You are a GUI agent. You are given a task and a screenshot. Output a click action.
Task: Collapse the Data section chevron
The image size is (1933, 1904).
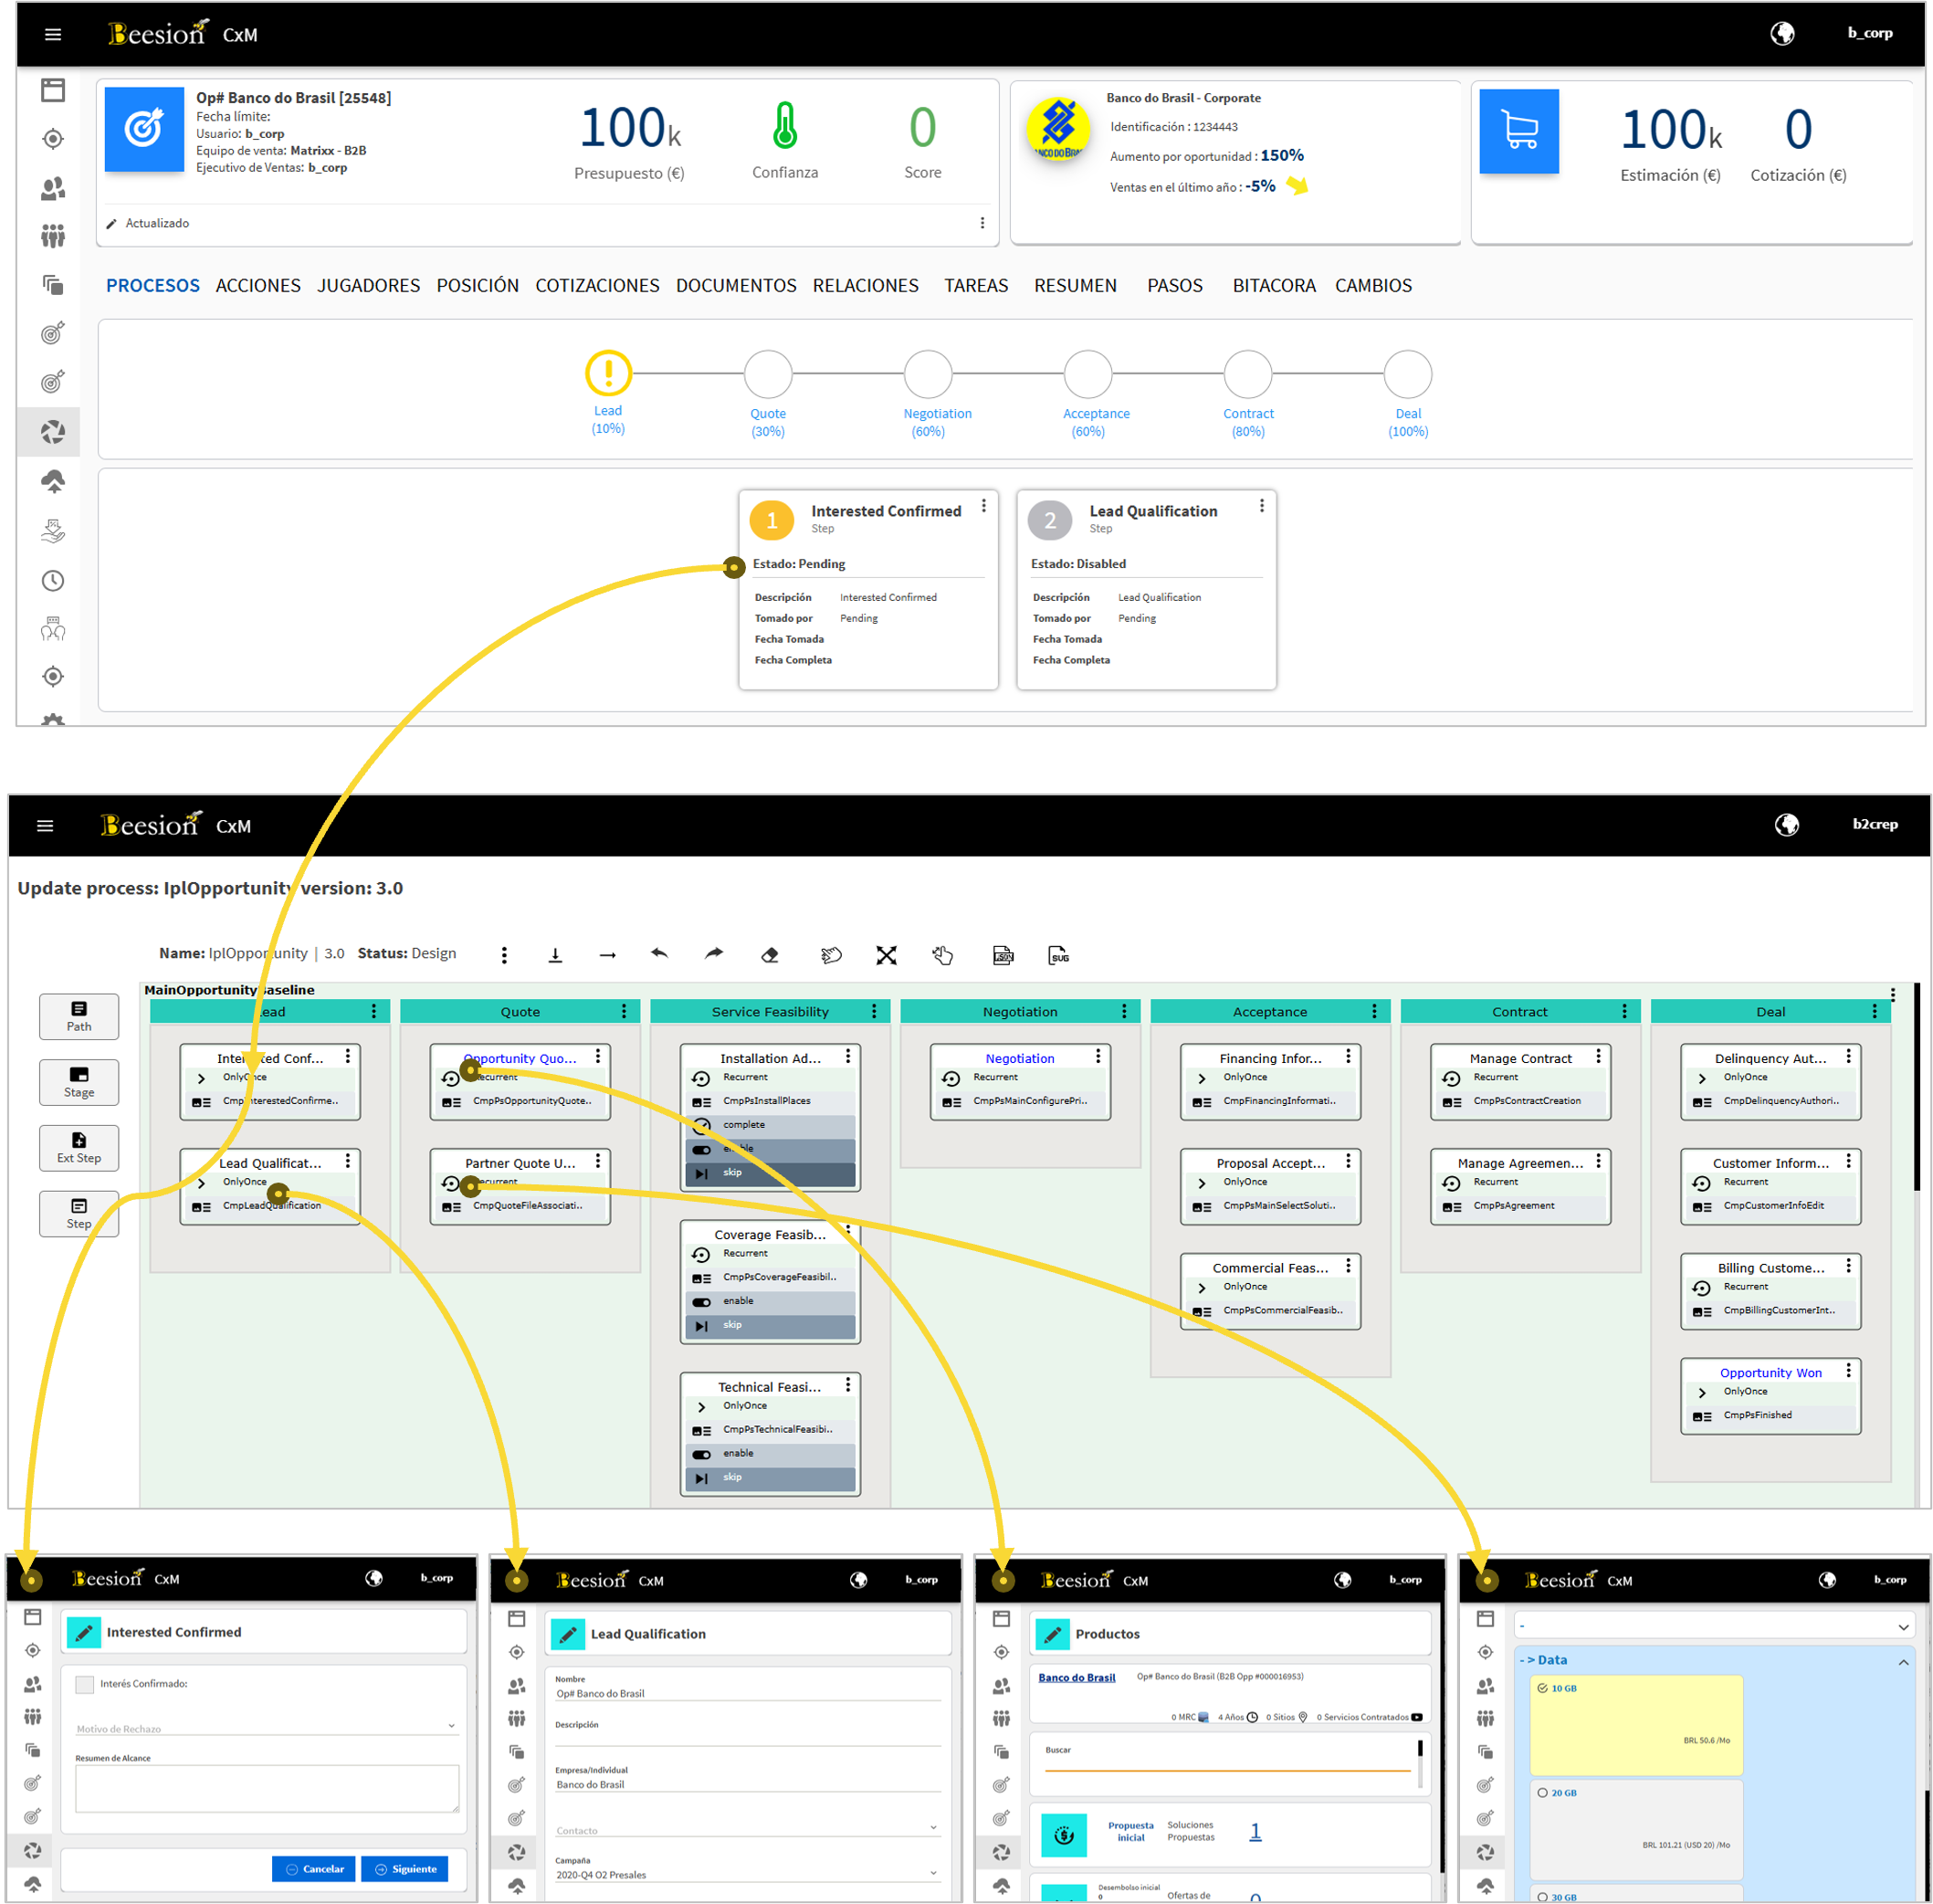coord(1903,1661)
